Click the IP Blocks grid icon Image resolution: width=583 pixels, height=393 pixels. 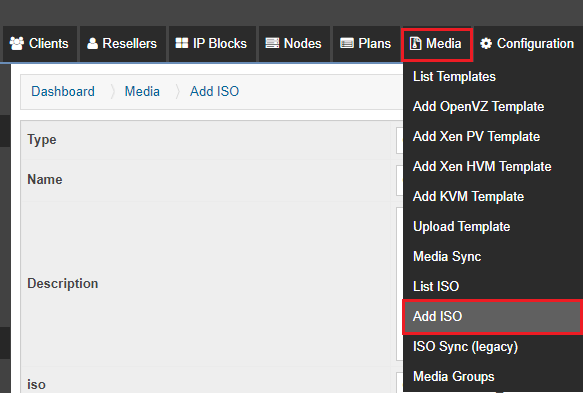point(182,43)
